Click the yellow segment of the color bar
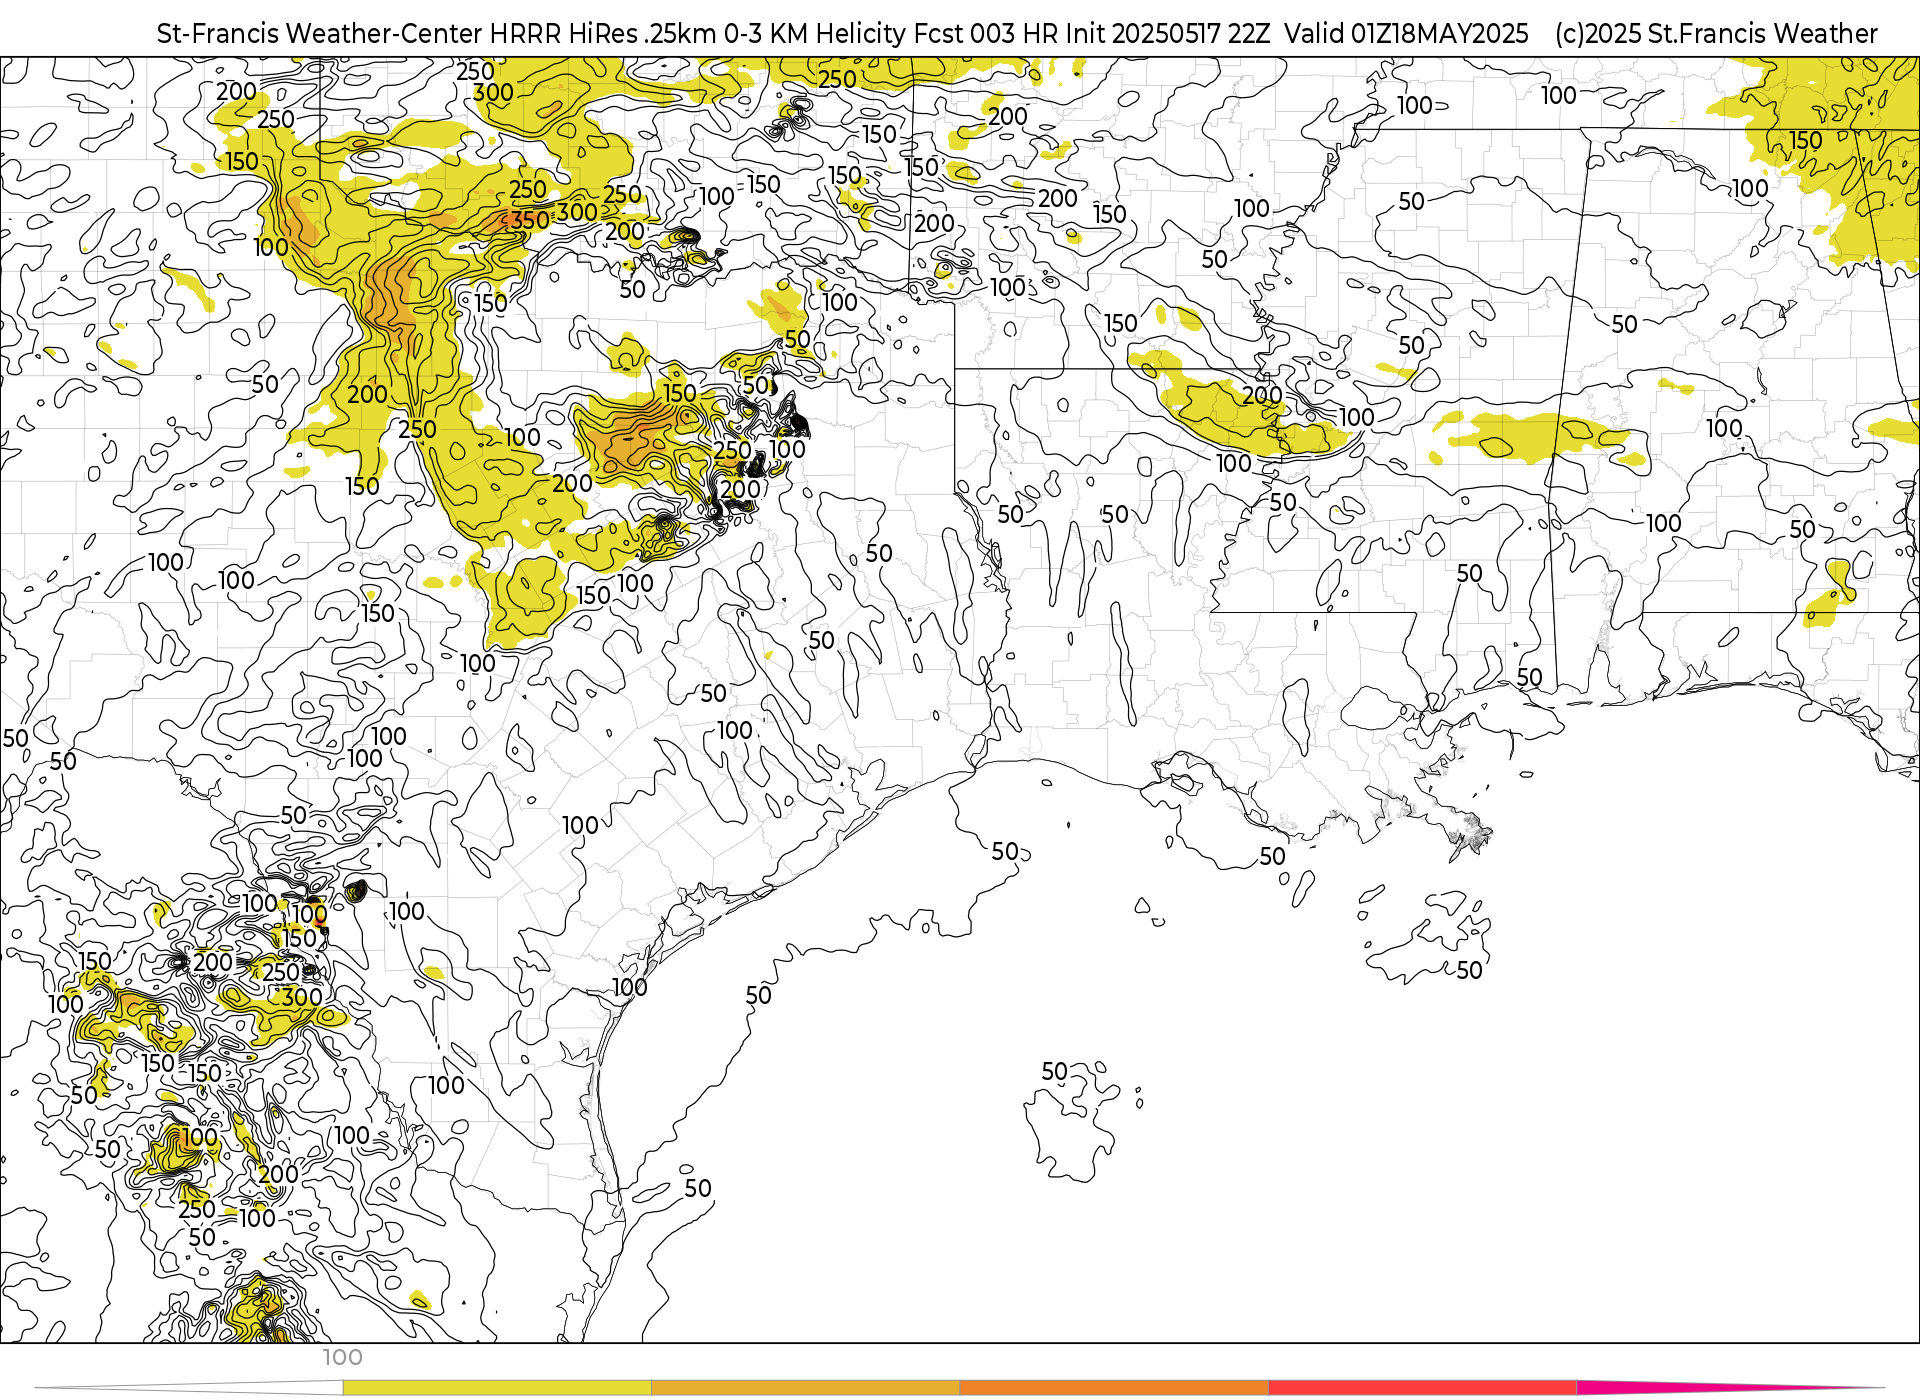This screenshot has height=1400, width=1920. (x=497, y=1388)
